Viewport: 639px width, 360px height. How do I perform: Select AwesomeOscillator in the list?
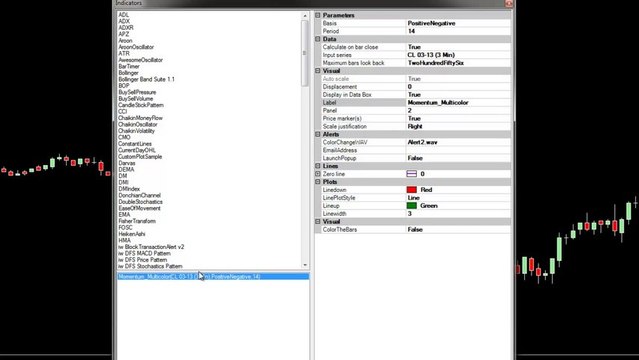(x=141, y=60)
